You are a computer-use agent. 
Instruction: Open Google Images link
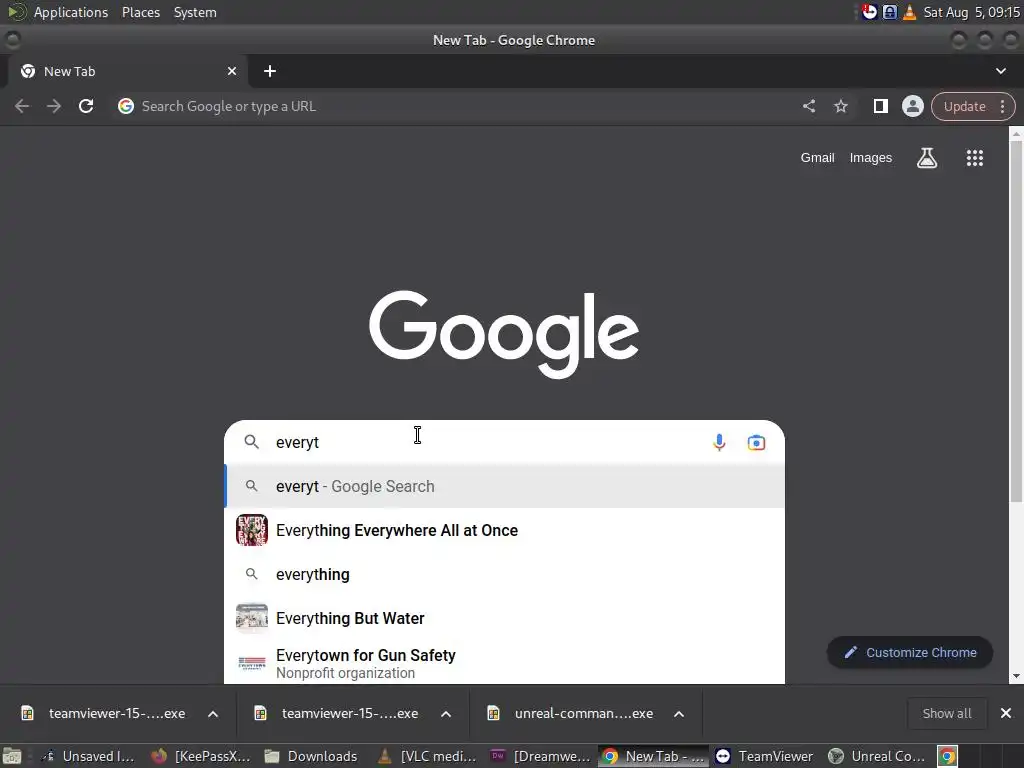871,157
